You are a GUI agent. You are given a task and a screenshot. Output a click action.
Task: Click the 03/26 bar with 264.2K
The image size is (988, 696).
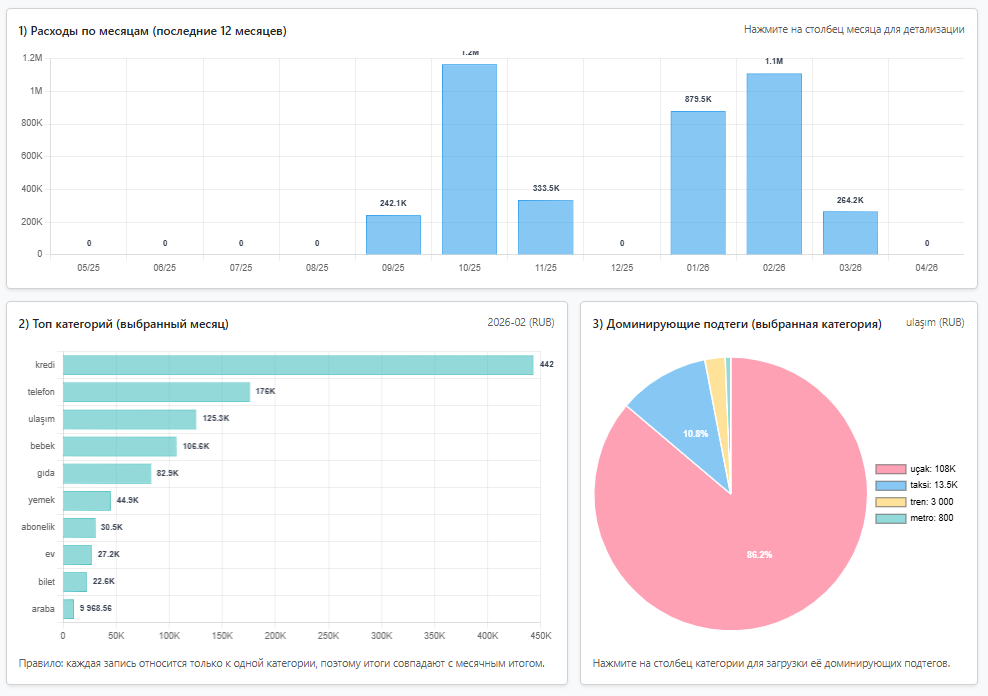(849, 233)
